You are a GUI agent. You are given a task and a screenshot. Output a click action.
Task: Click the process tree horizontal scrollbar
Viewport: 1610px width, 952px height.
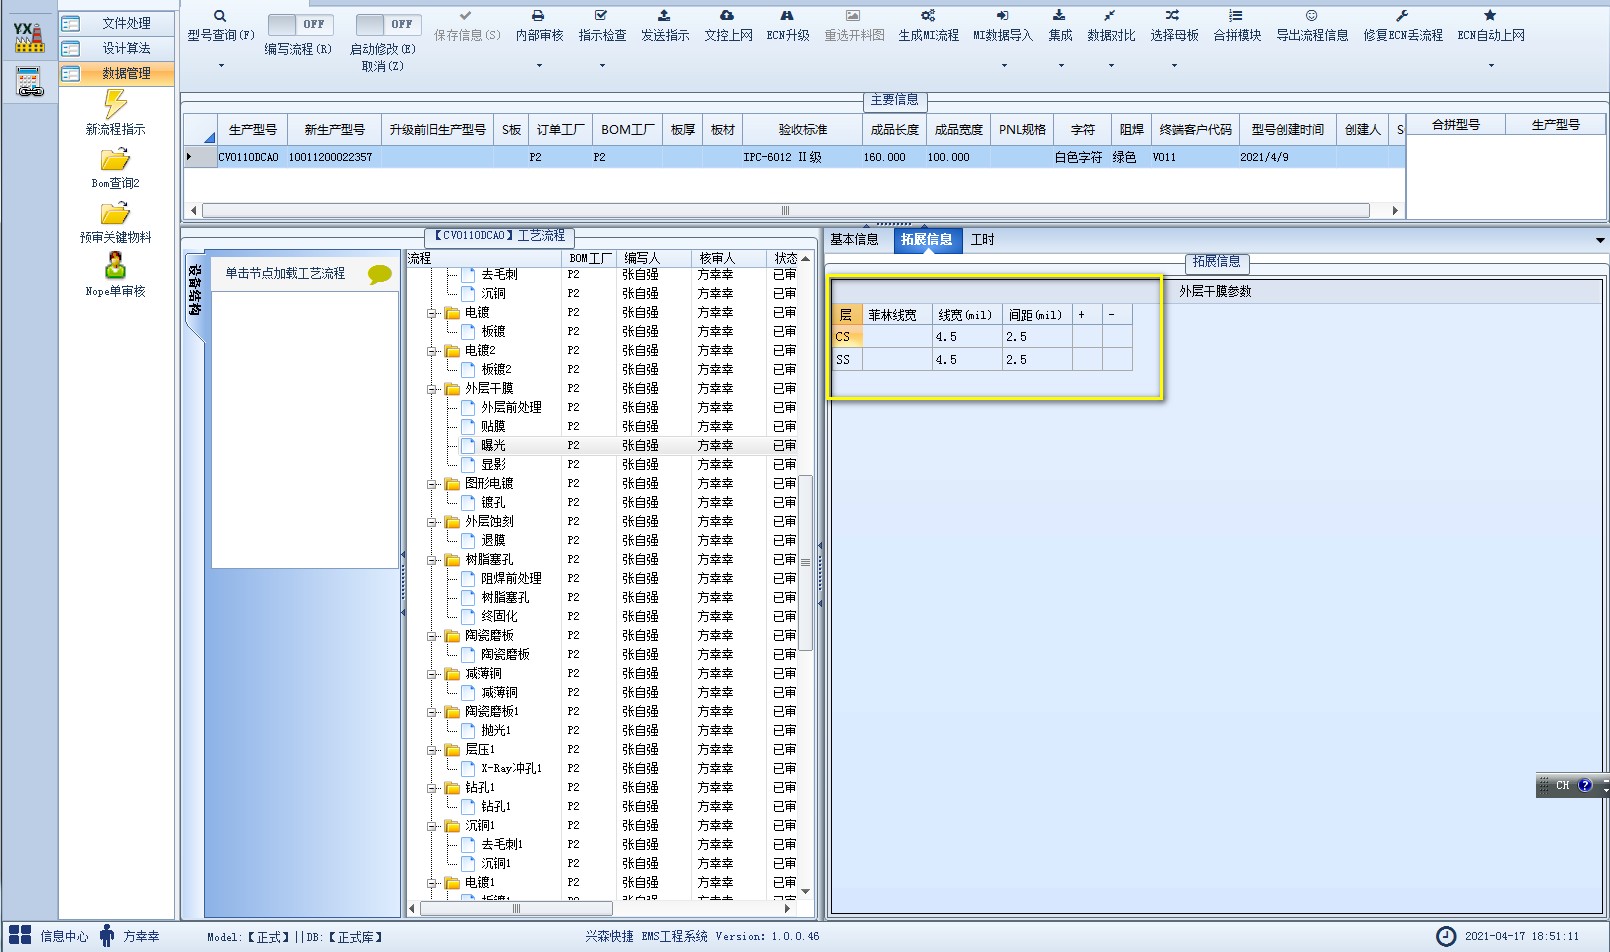tap(516, 909)
